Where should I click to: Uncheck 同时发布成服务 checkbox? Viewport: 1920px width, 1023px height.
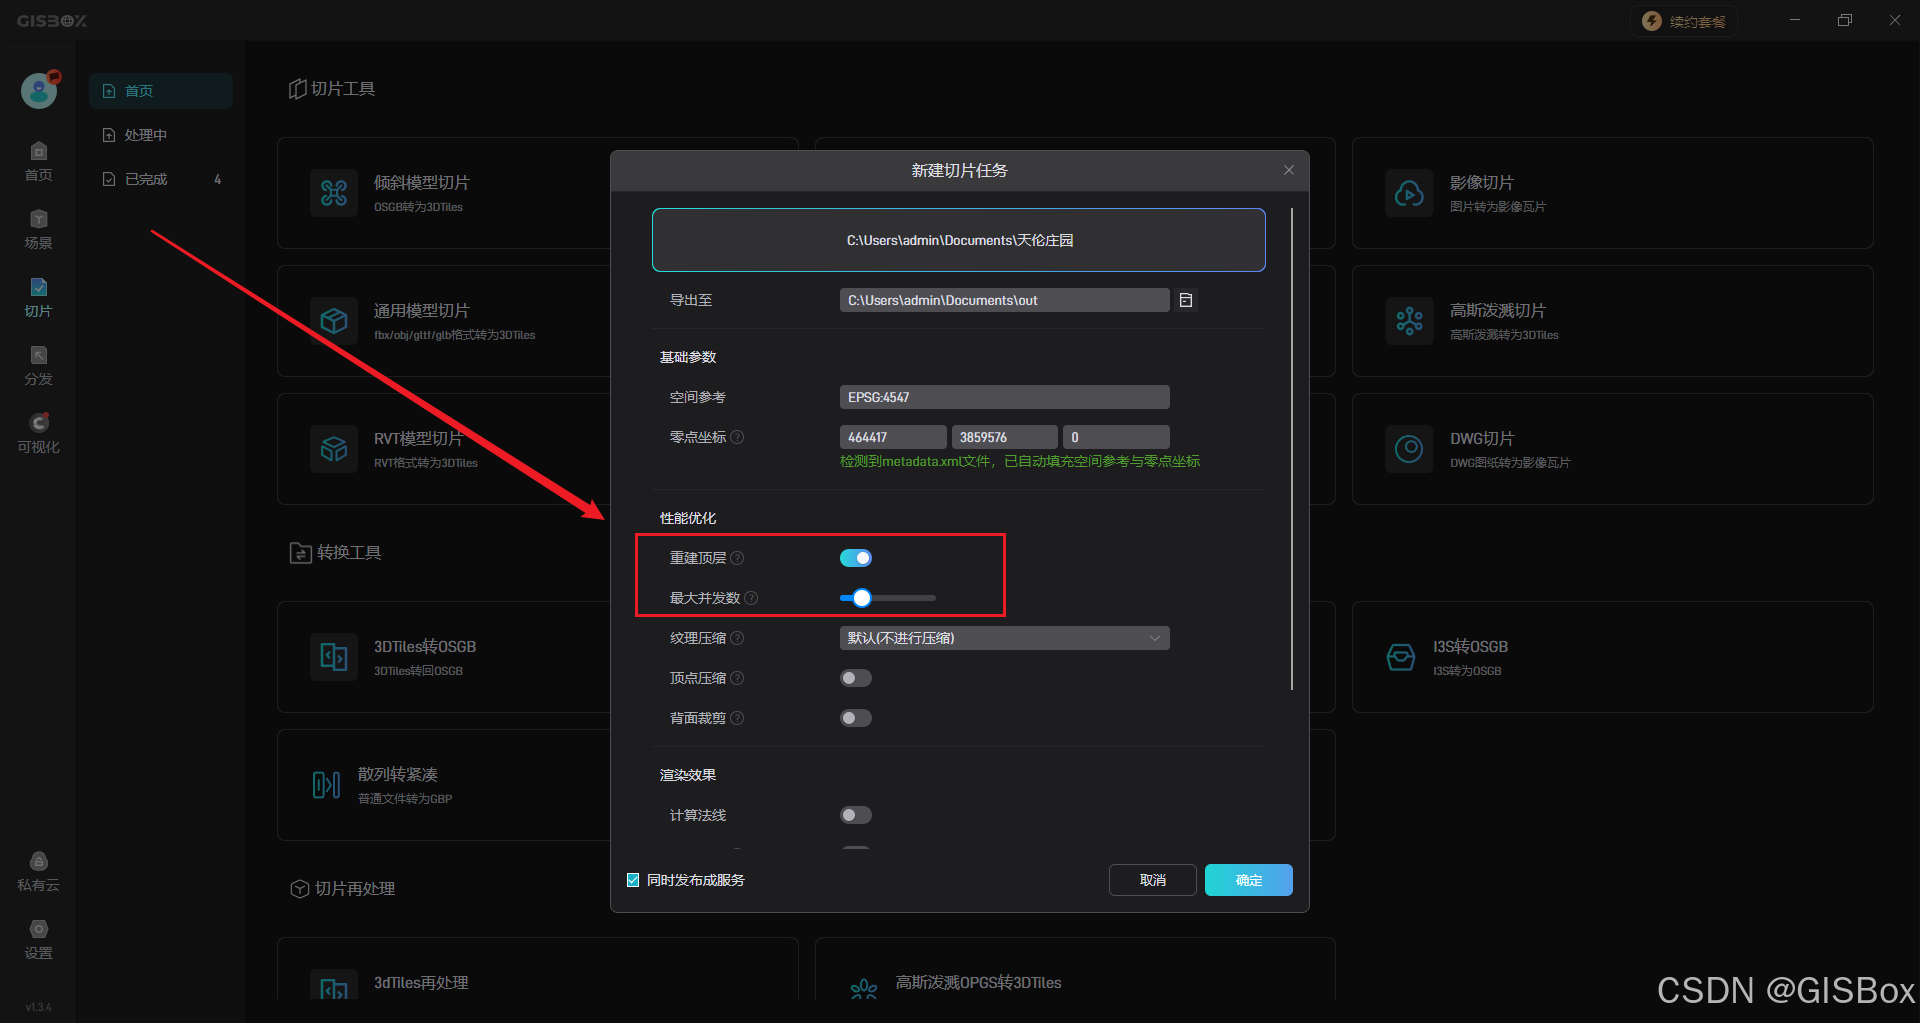(633, 880)
